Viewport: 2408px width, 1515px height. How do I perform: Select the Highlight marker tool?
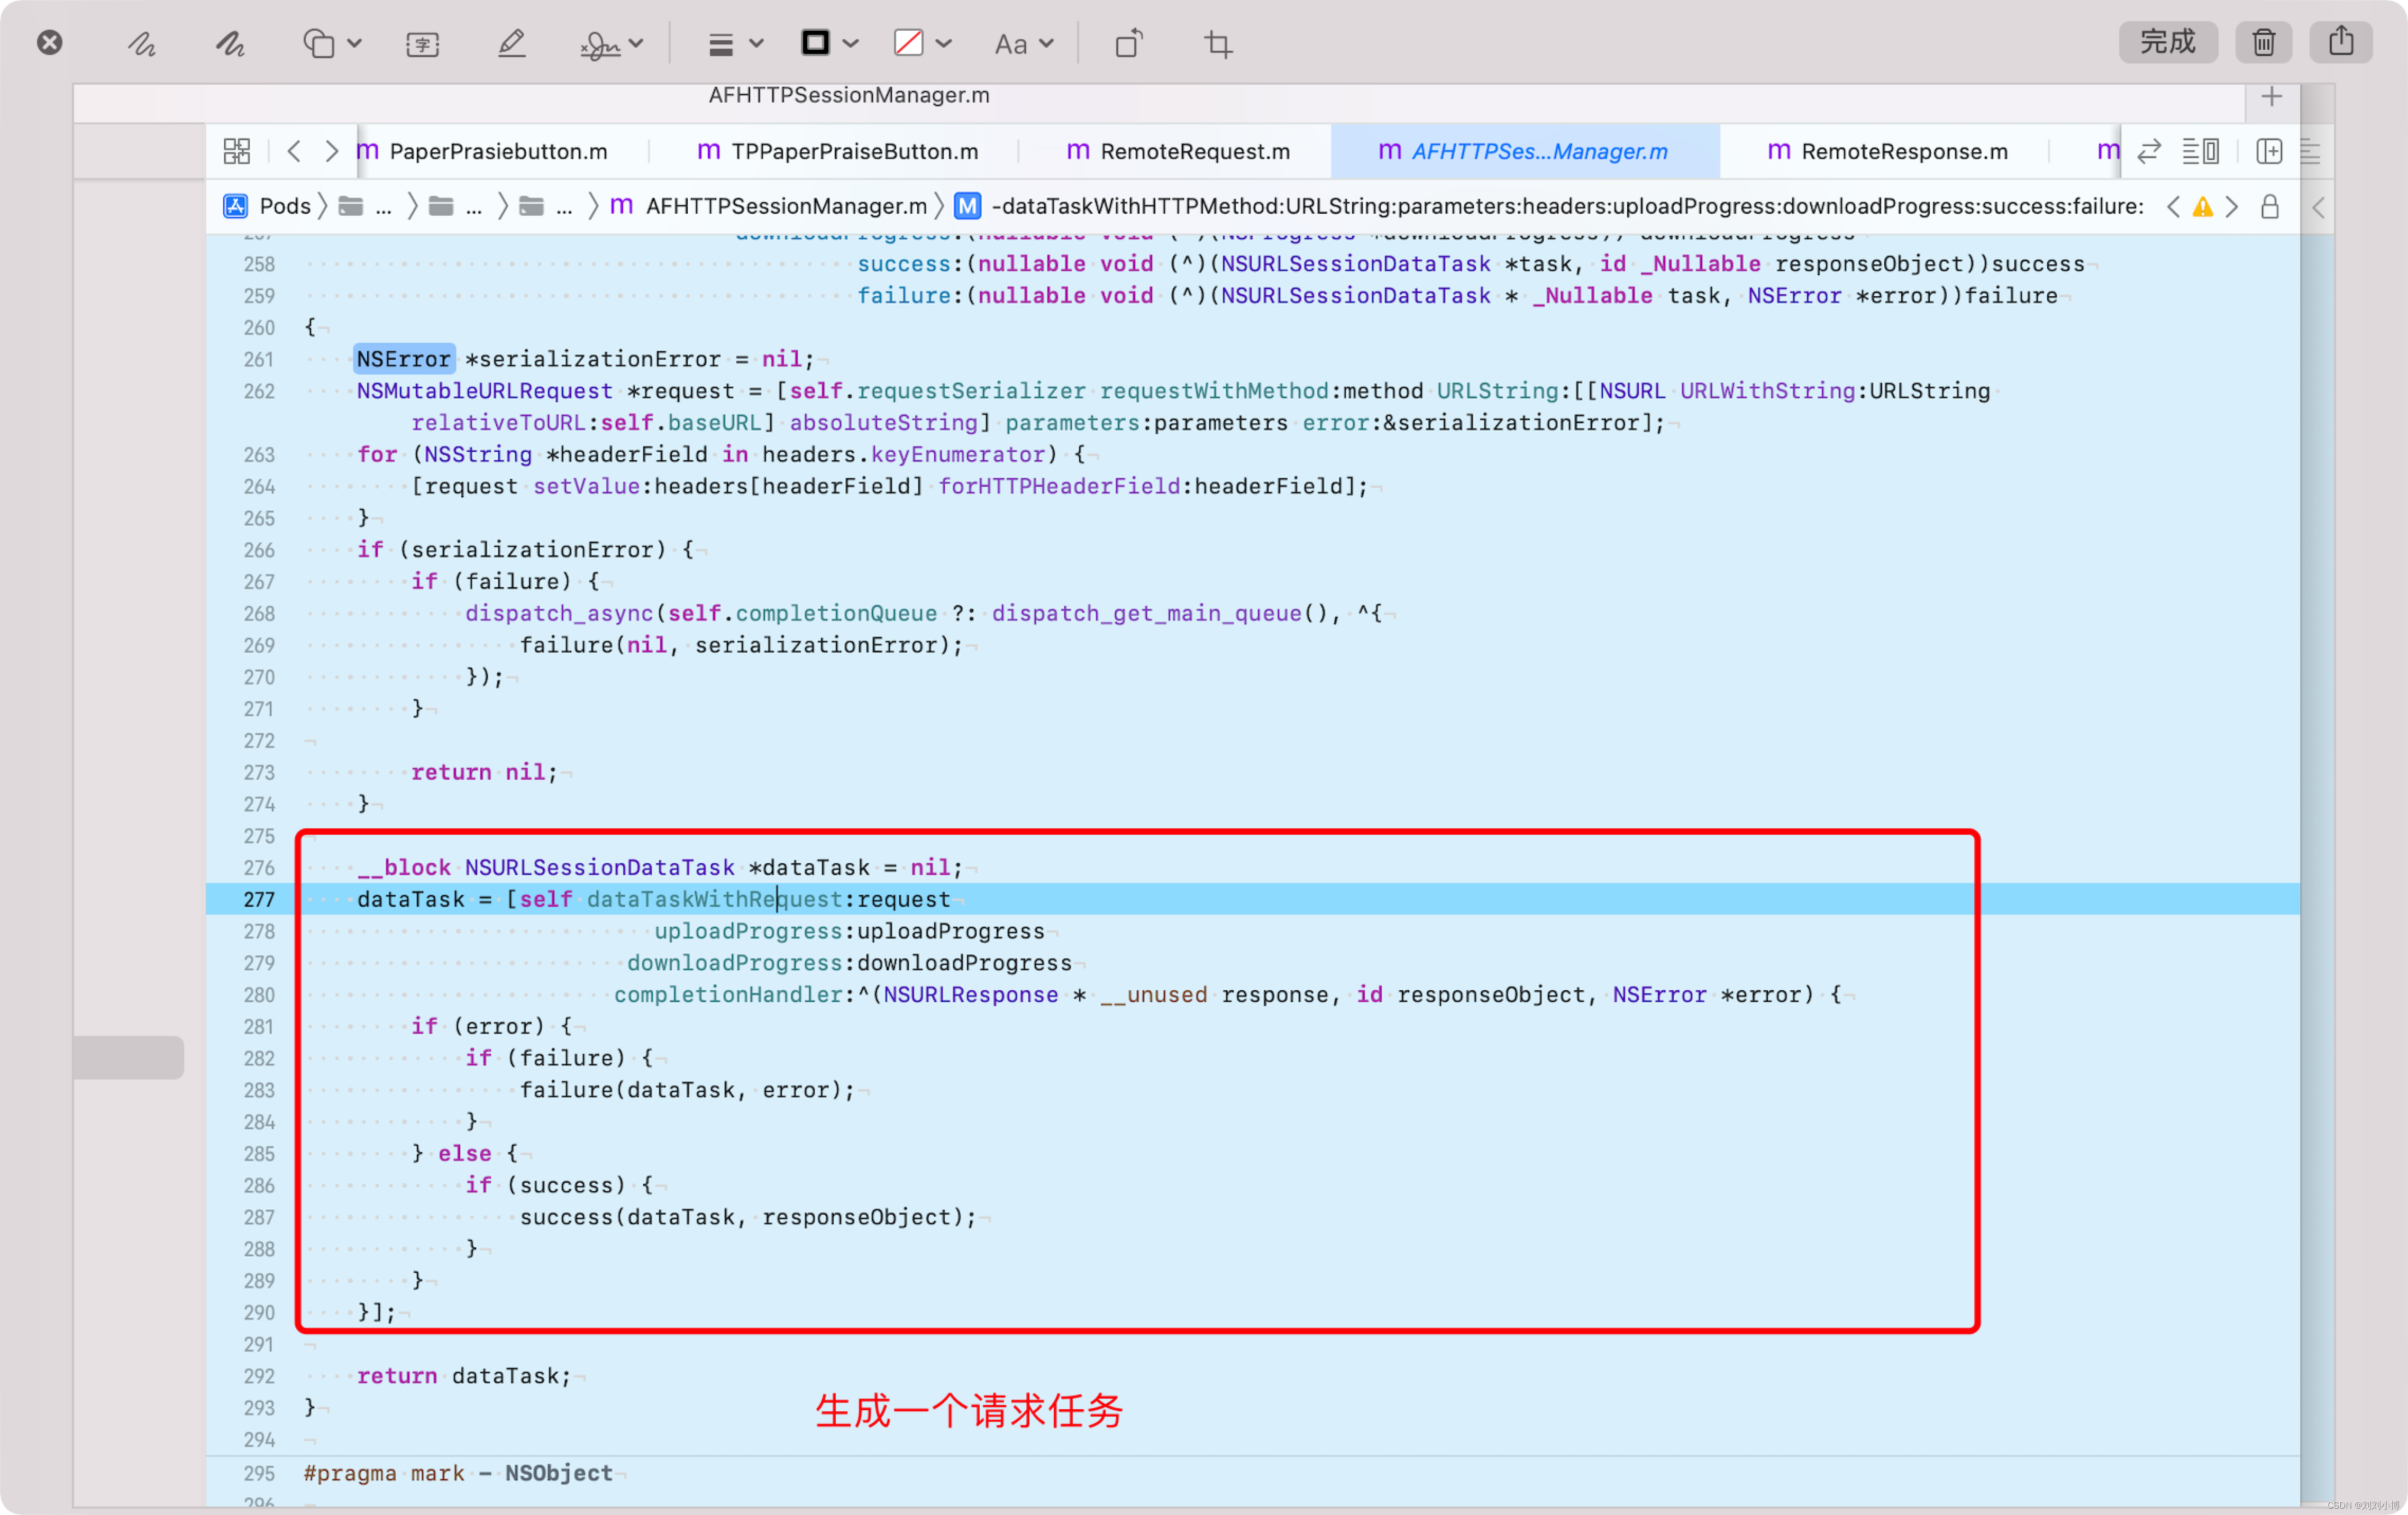(x=511, y=43)
